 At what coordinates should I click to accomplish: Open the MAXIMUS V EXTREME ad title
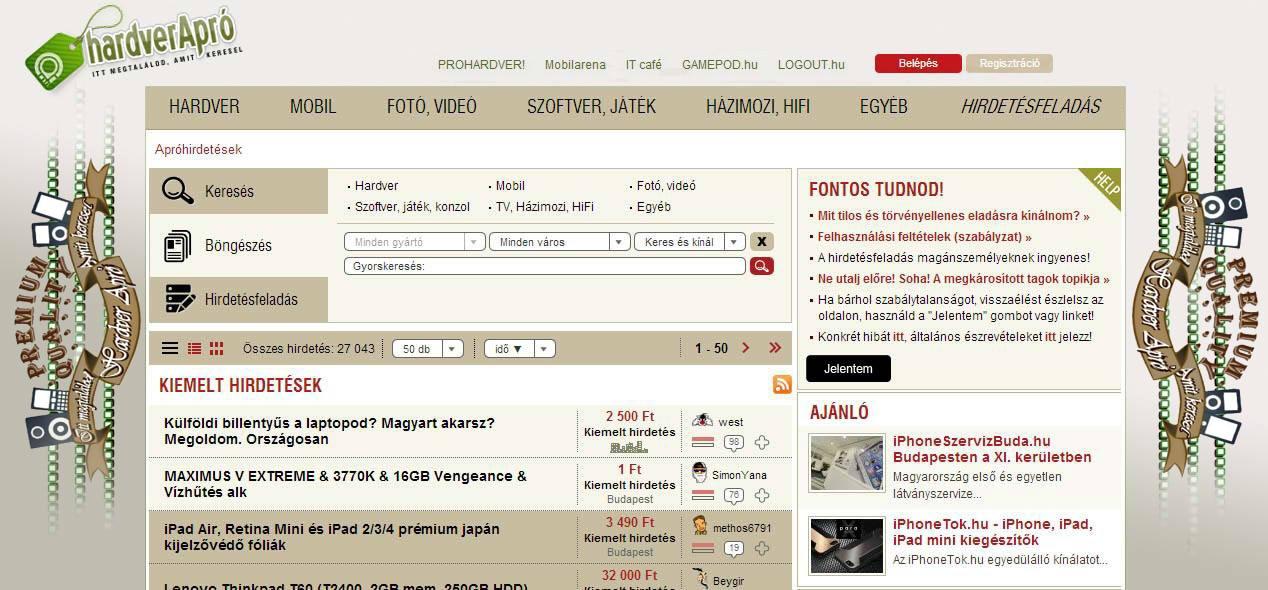pyautogui.click(x=345, y=484)
